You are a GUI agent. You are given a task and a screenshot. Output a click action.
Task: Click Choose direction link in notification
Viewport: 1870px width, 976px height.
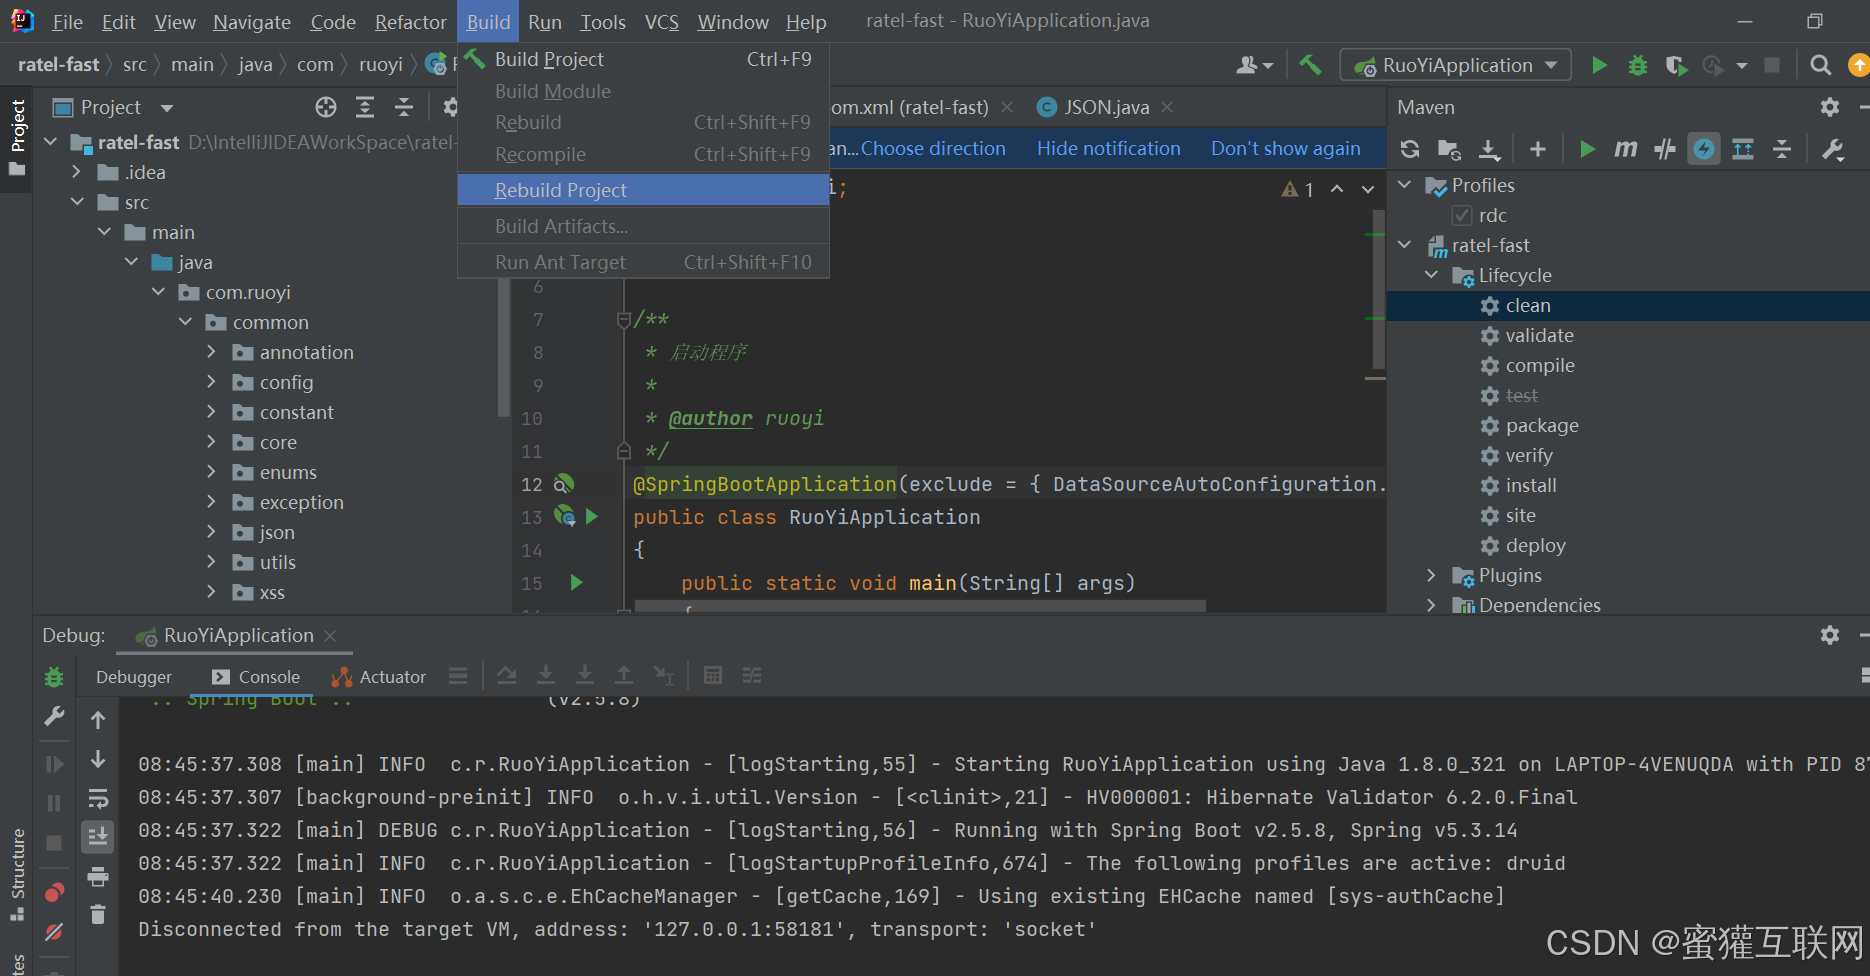point(933,148)
